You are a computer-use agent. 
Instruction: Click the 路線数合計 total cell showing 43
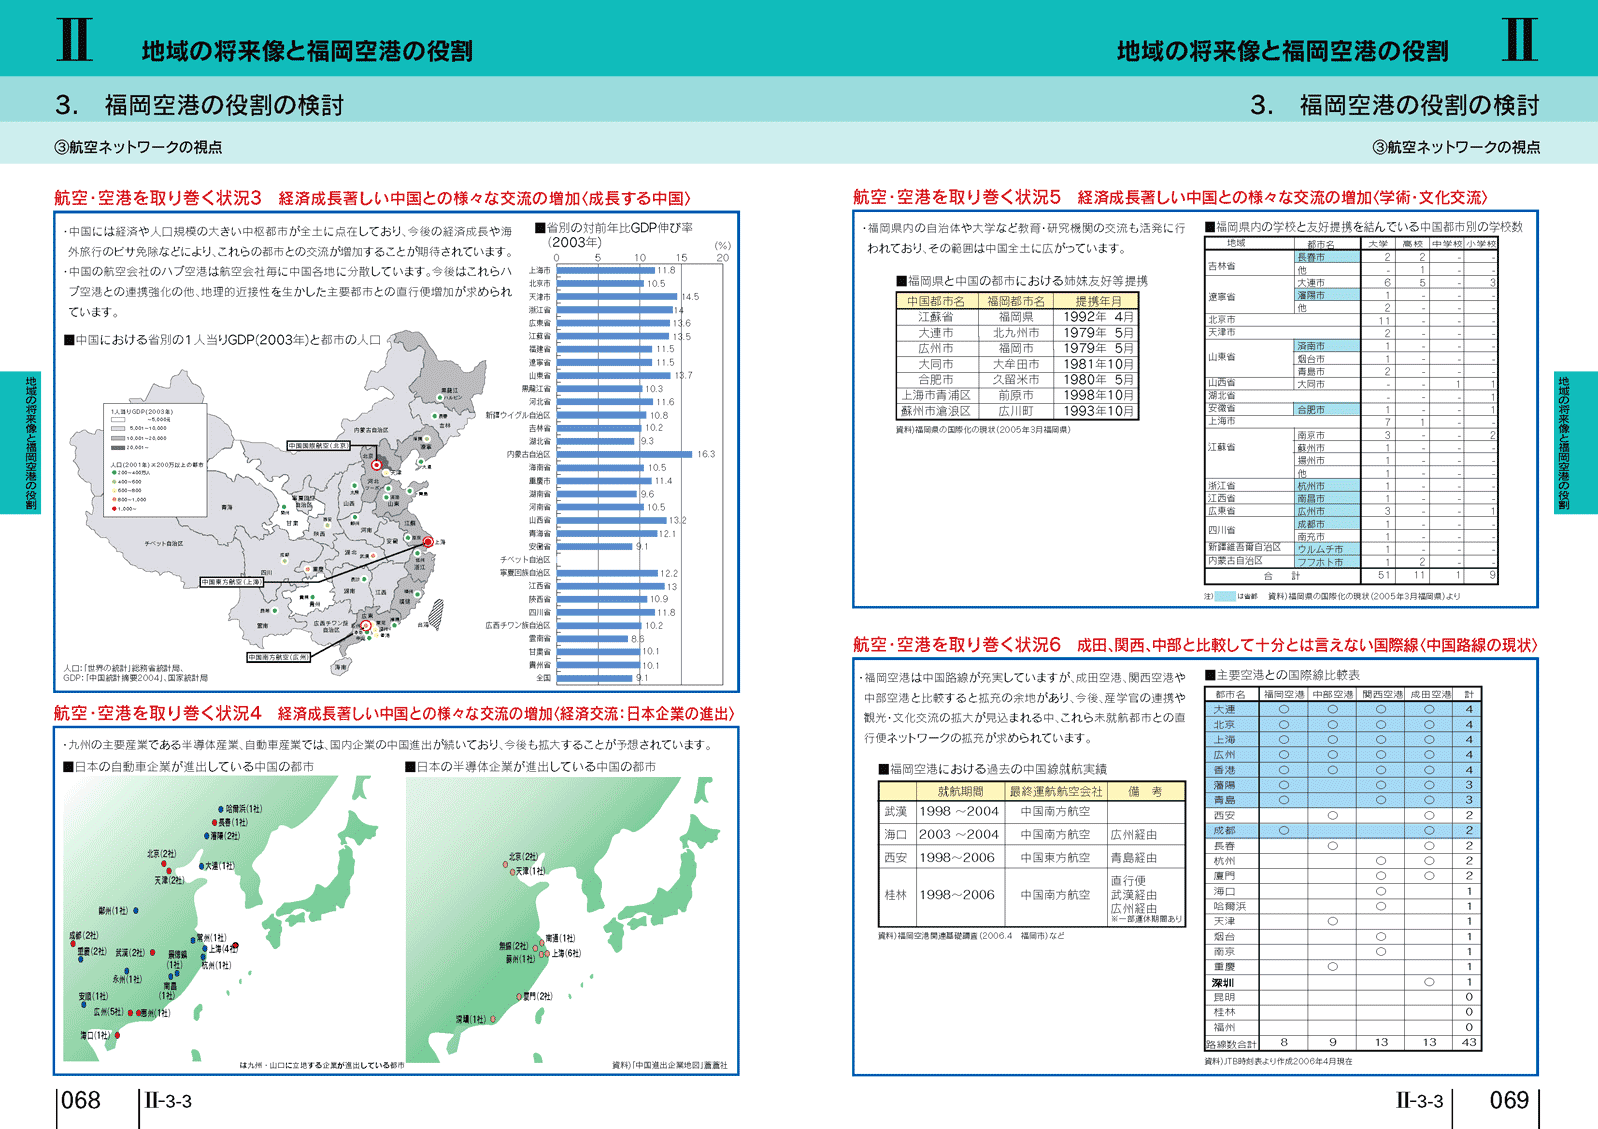[1469, 1042]
